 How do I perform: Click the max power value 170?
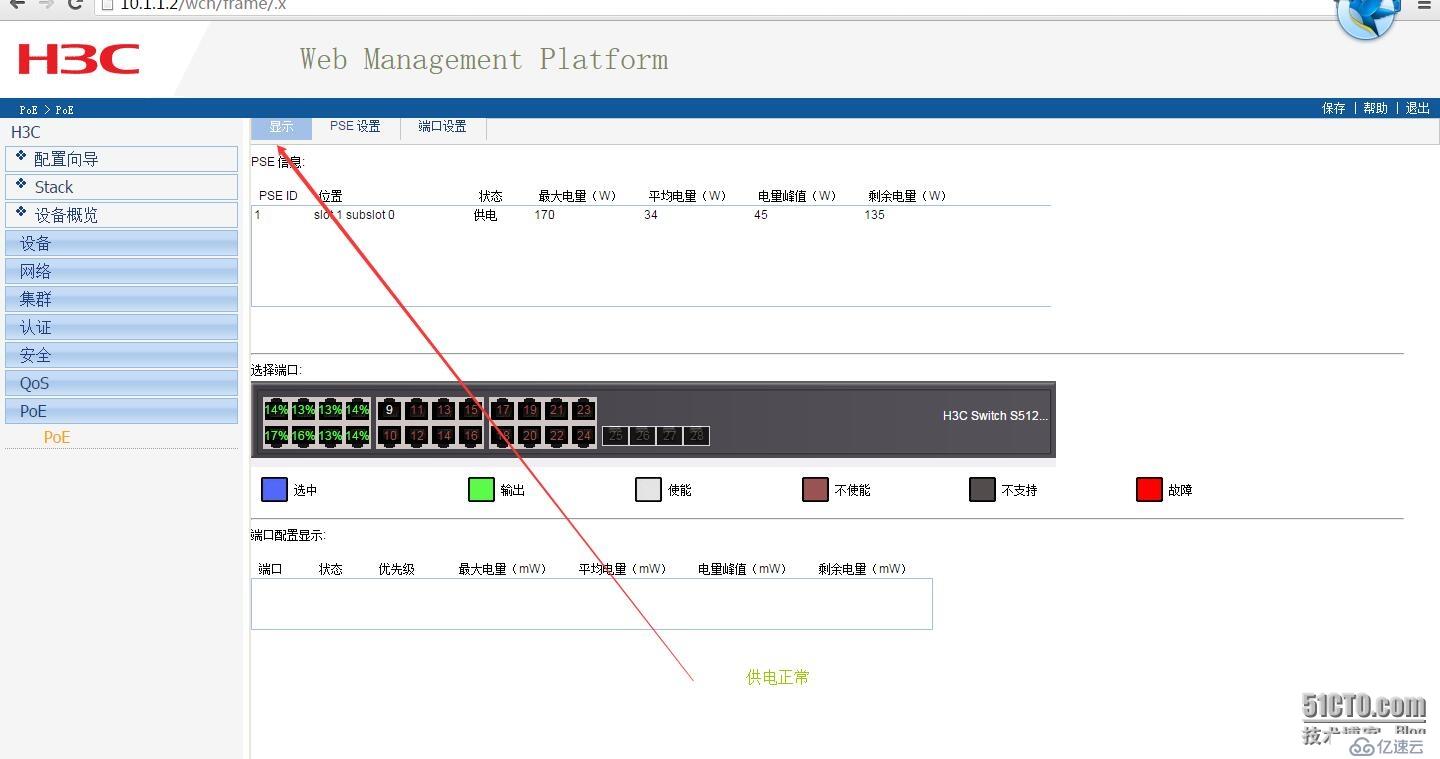click(x=544, y=215)
